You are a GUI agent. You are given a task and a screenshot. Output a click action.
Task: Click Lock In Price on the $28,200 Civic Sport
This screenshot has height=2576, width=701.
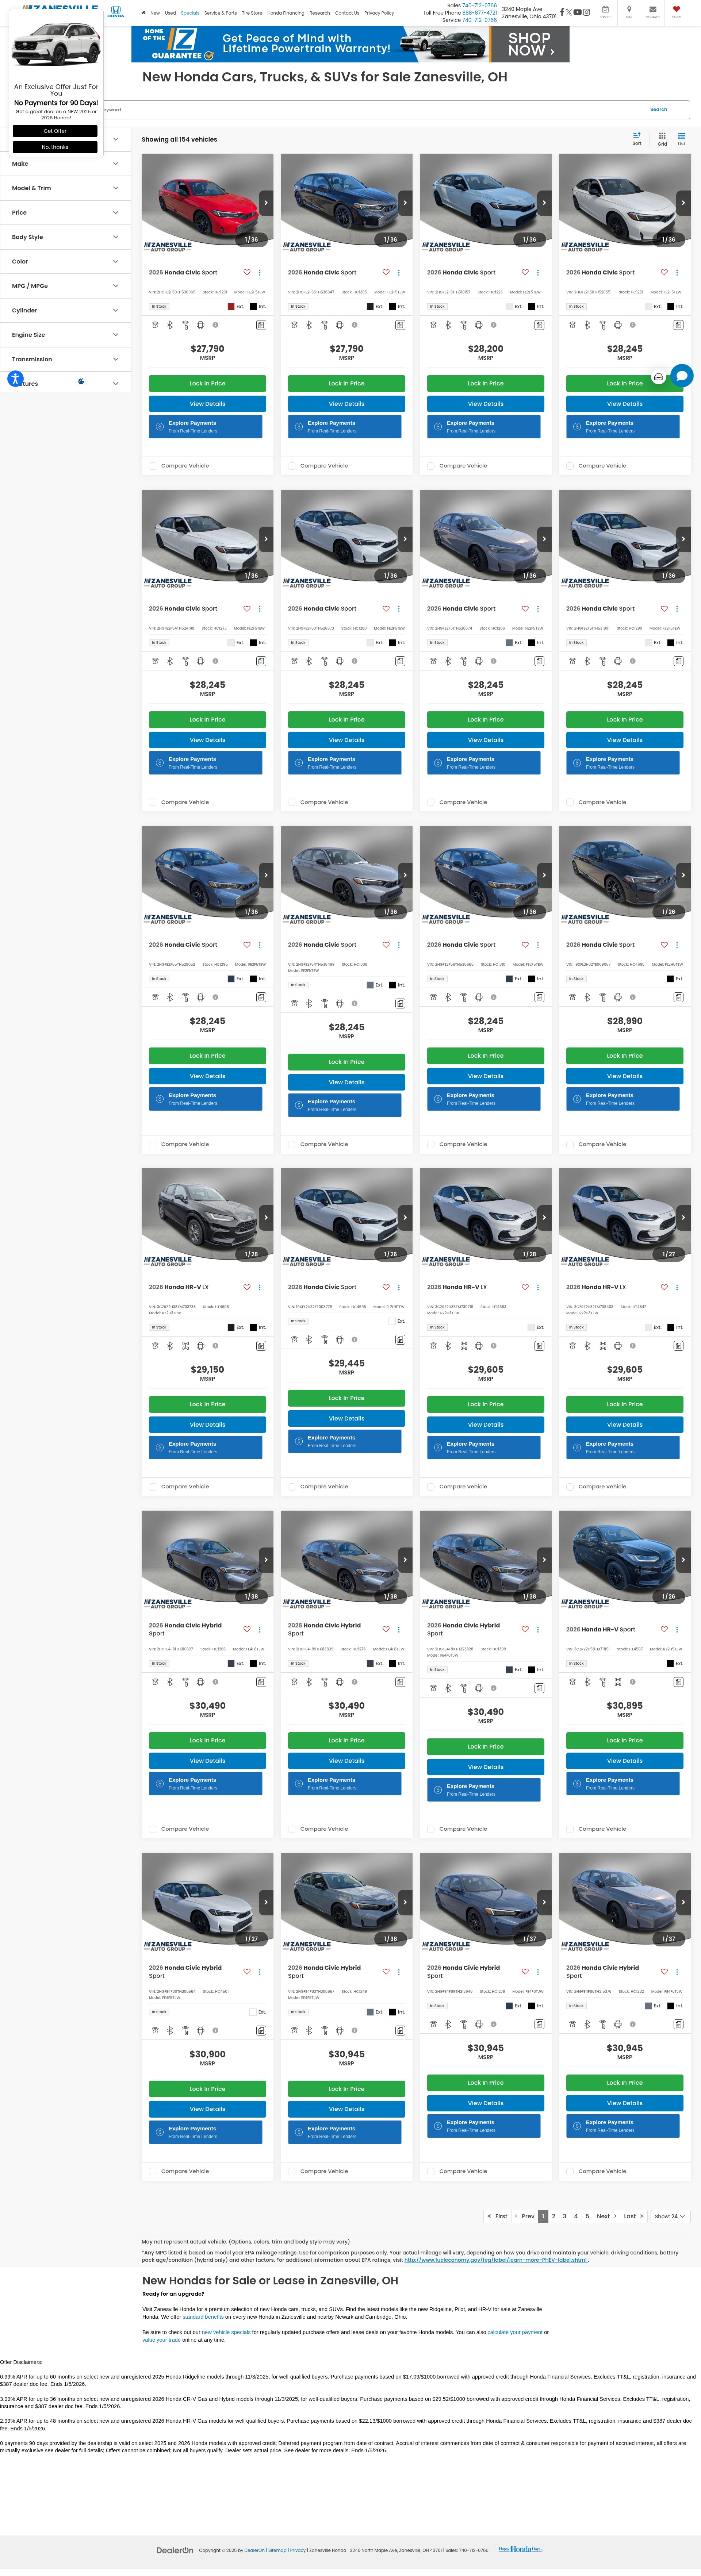pyautogui.click(x=486, y=383)
